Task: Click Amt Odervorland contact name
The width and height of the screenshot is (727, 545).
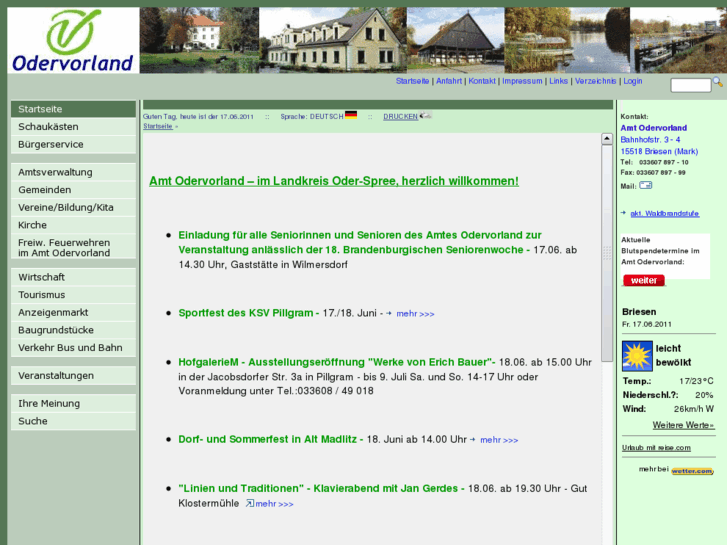Action: (654, 128)
